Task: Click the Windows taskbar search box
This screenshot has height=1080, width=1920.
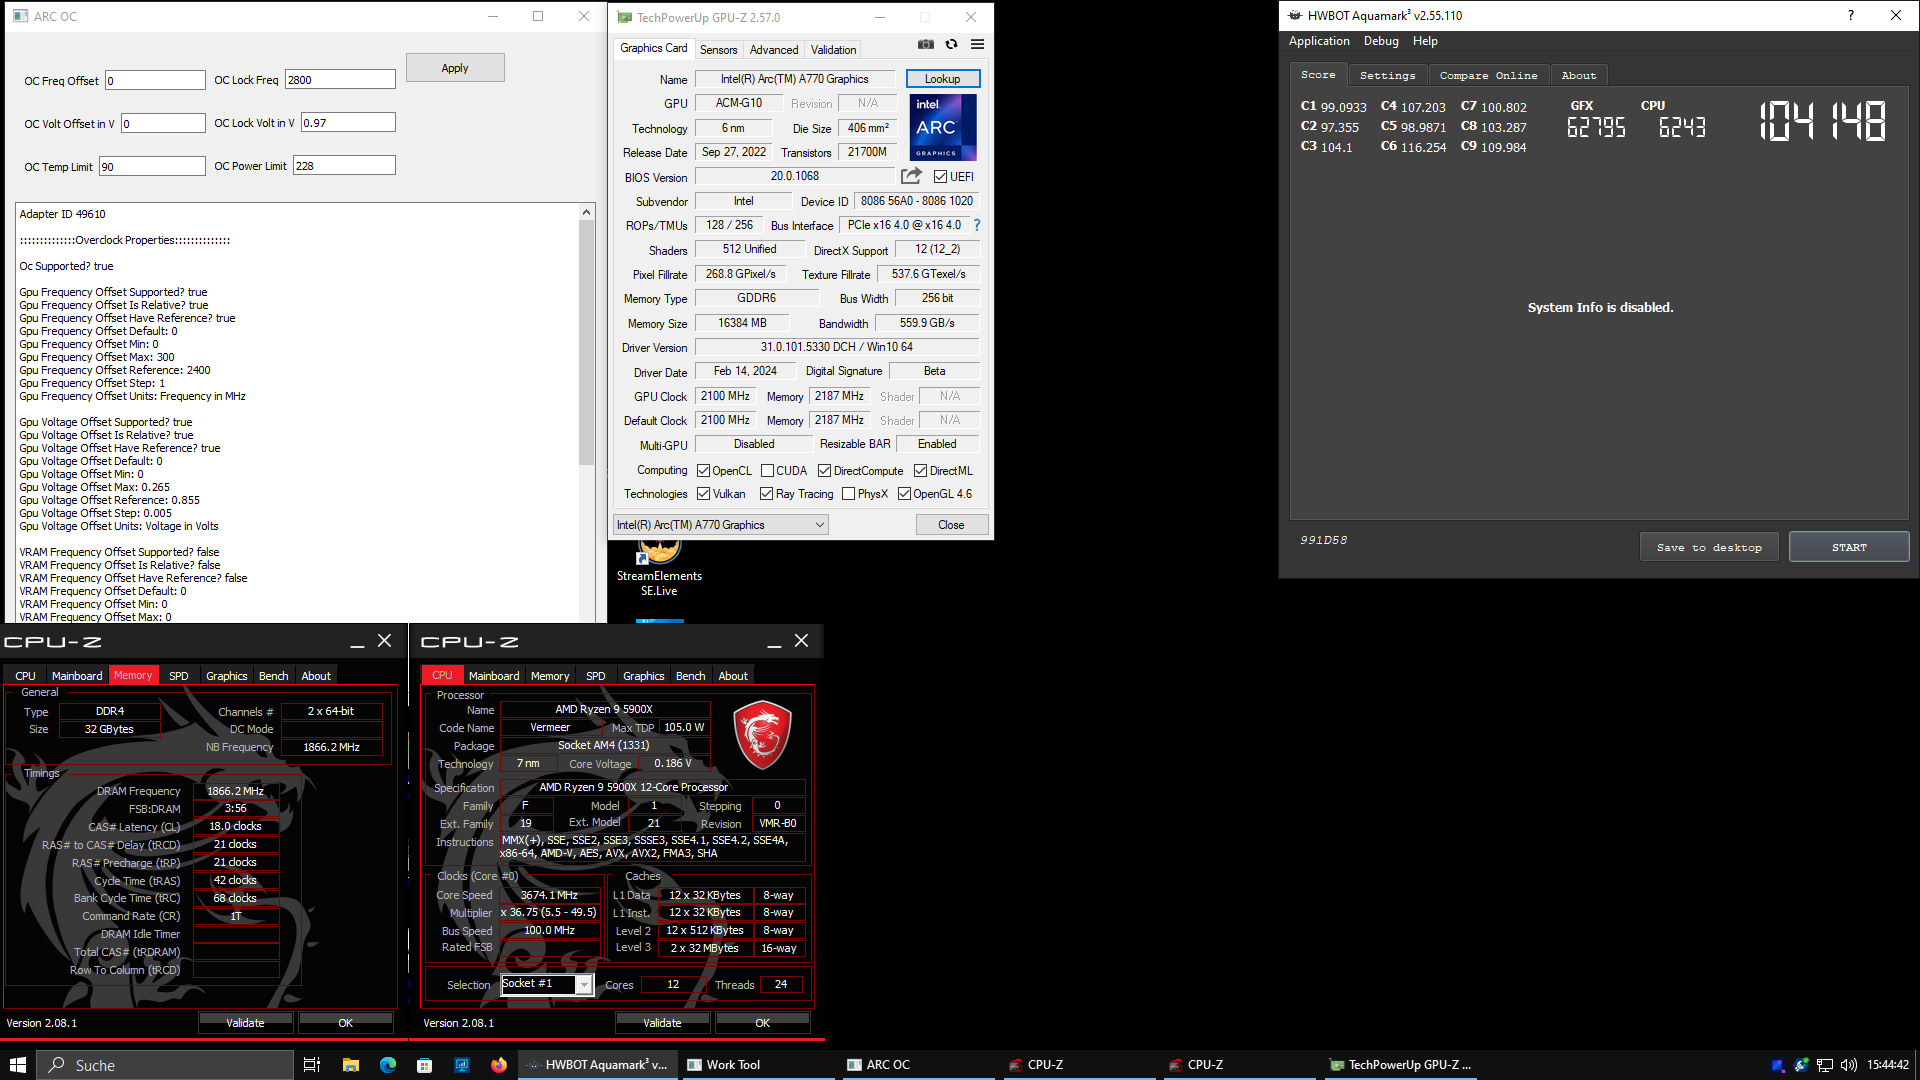Action: click(x=166, y=1065)
